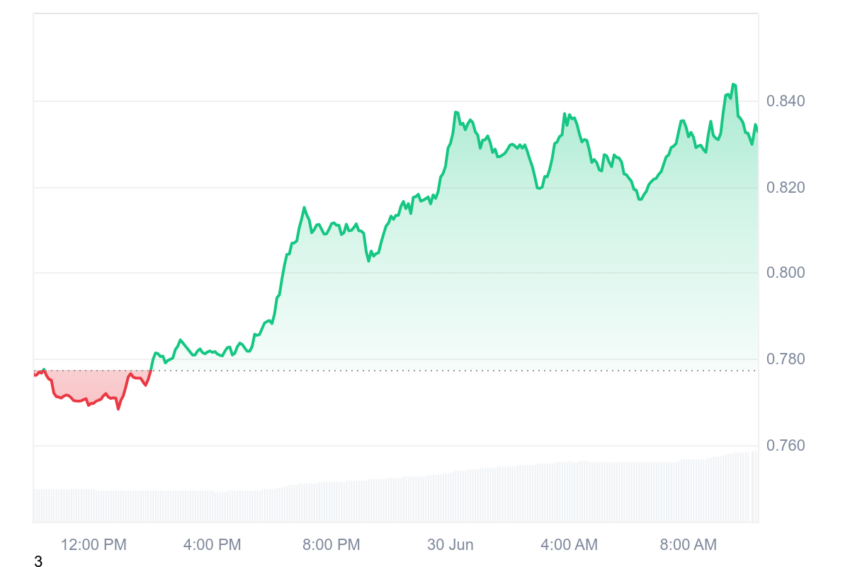Screen dimensions: 850x567
Task: Click the 0.800 price axis label
Action: [x=785, y=272]
